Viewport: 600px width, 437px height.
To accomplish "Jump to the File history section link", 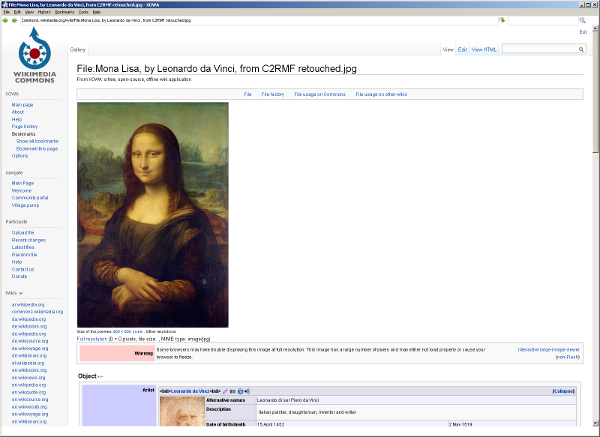I will (x=273, y=93).
